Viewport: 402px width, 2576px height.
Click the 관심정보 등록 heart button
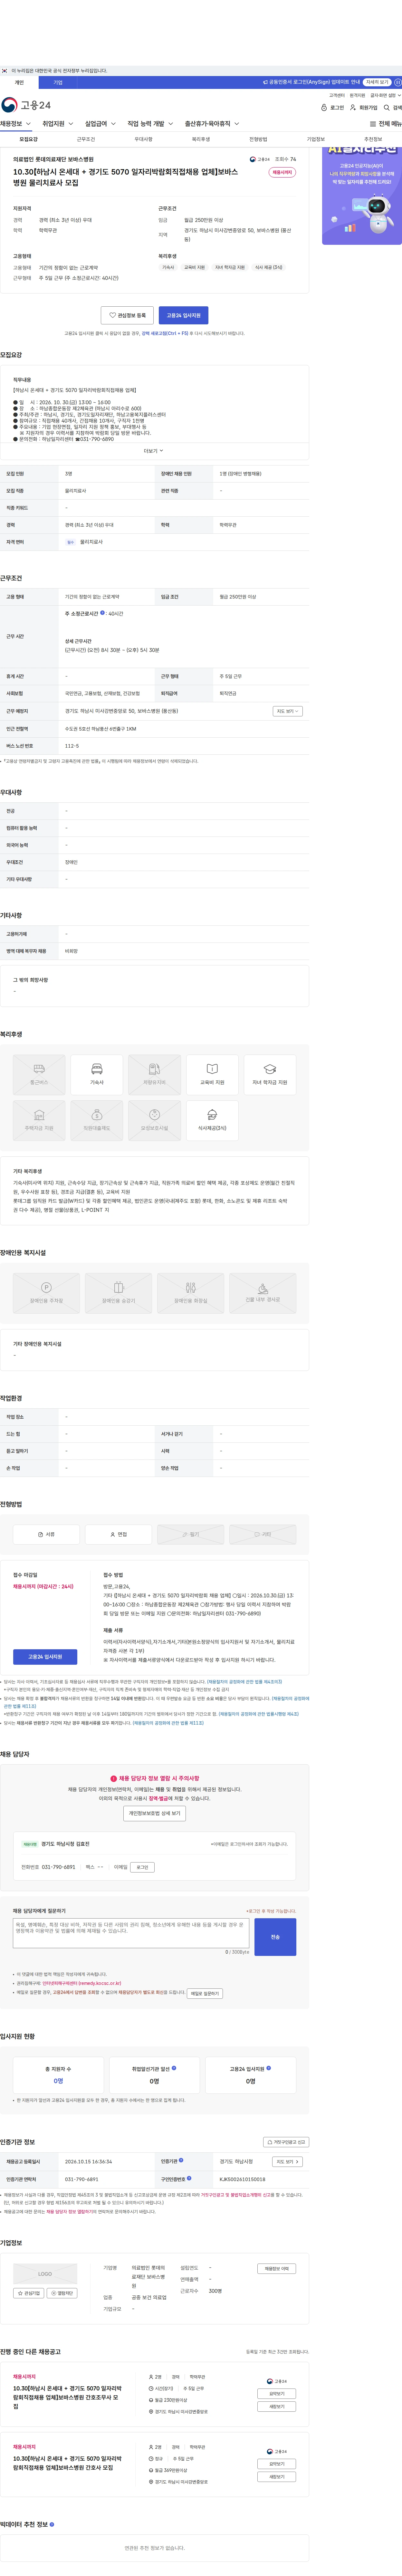tap(127, 315)
